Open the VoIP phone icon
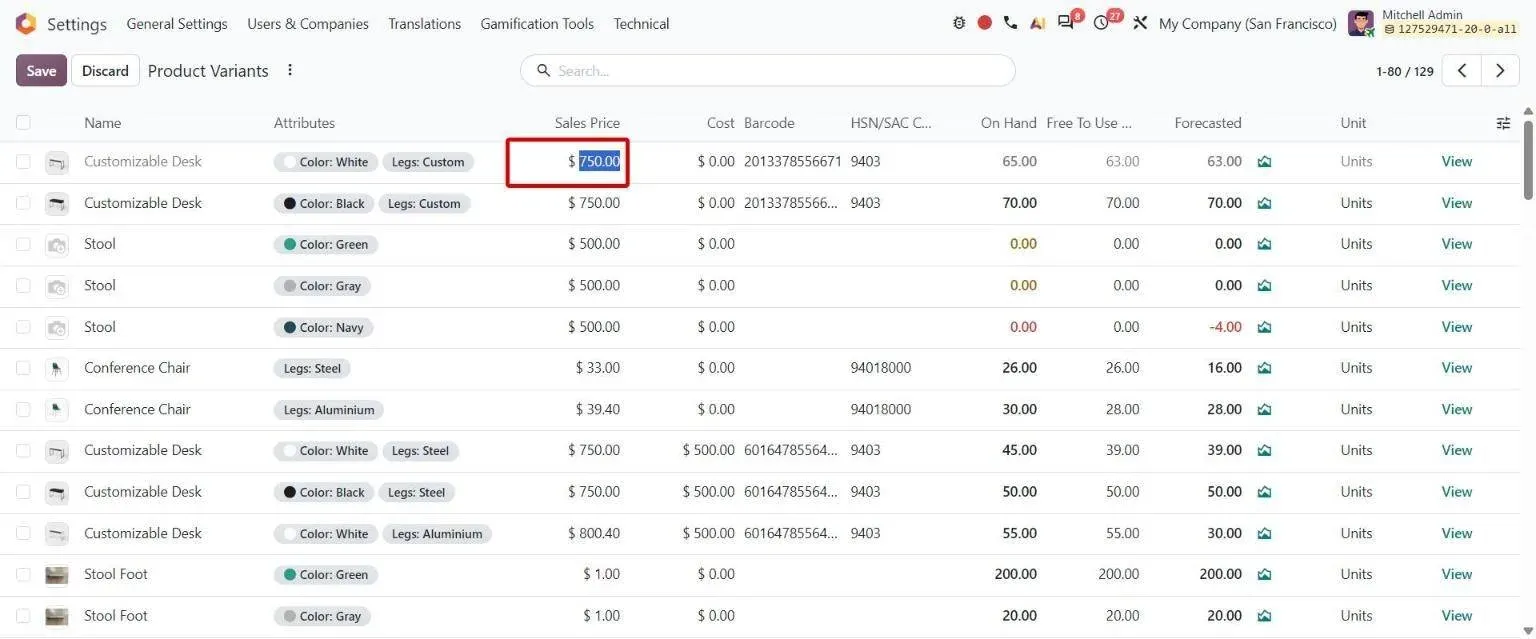1536x639 pixels. 1011,23
